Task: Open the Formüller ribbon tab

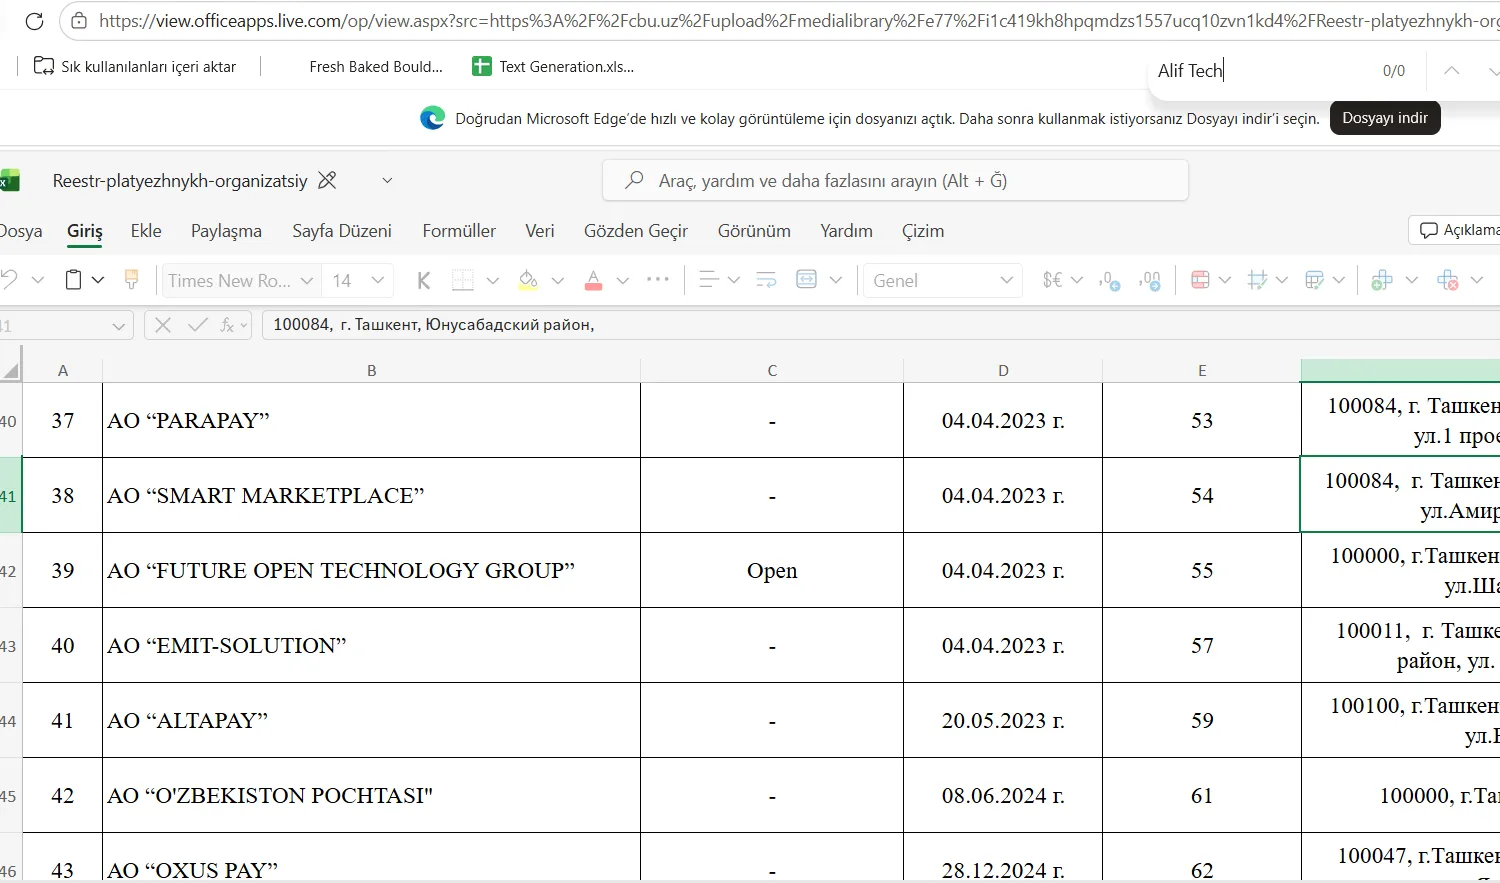Action: click(x=459, y=231)
